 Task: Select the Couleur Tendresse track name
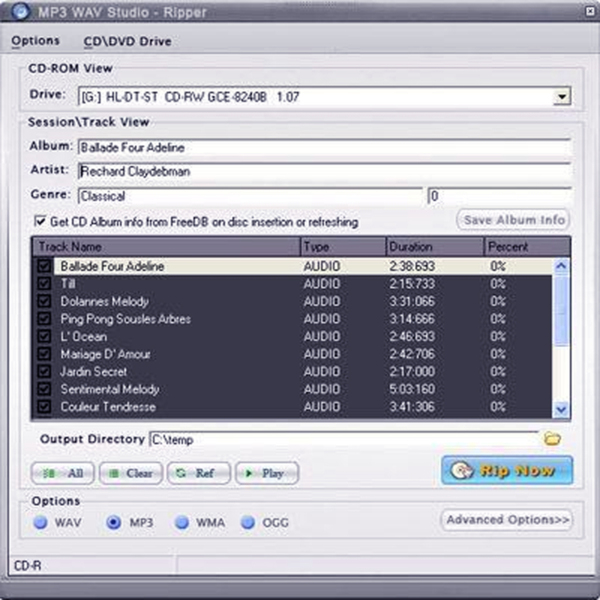tap(108, 407)
